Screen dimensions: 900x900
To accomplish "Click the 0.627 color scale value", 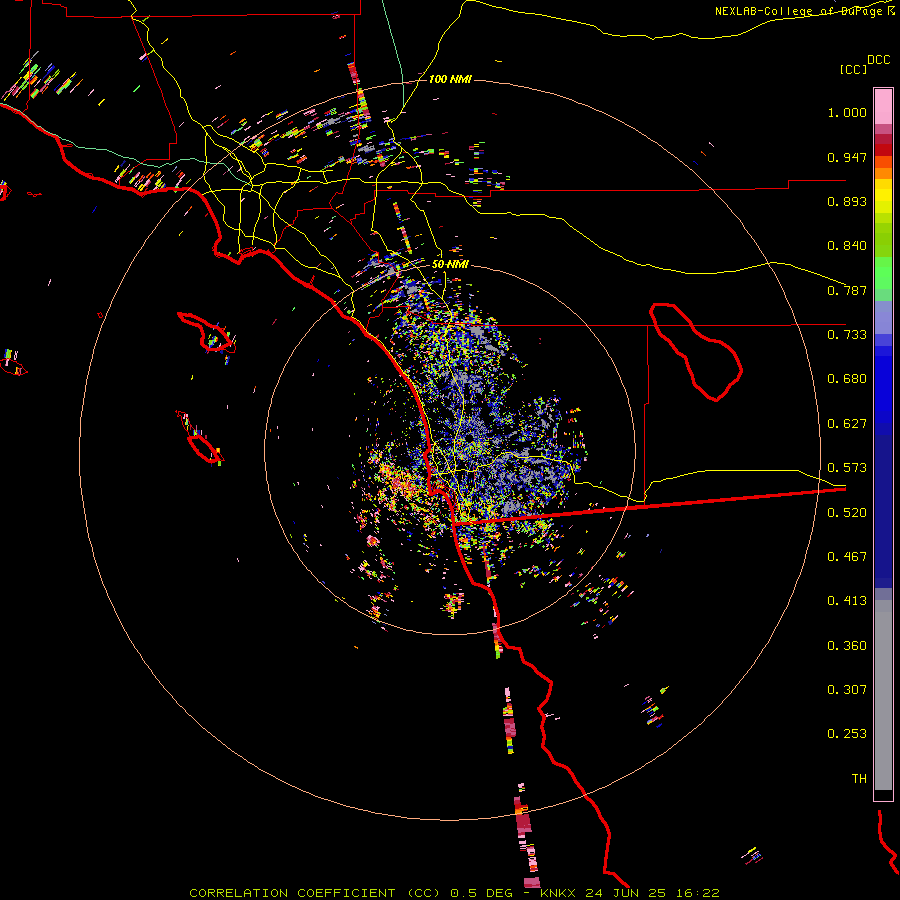I will (x=847, y=424).
